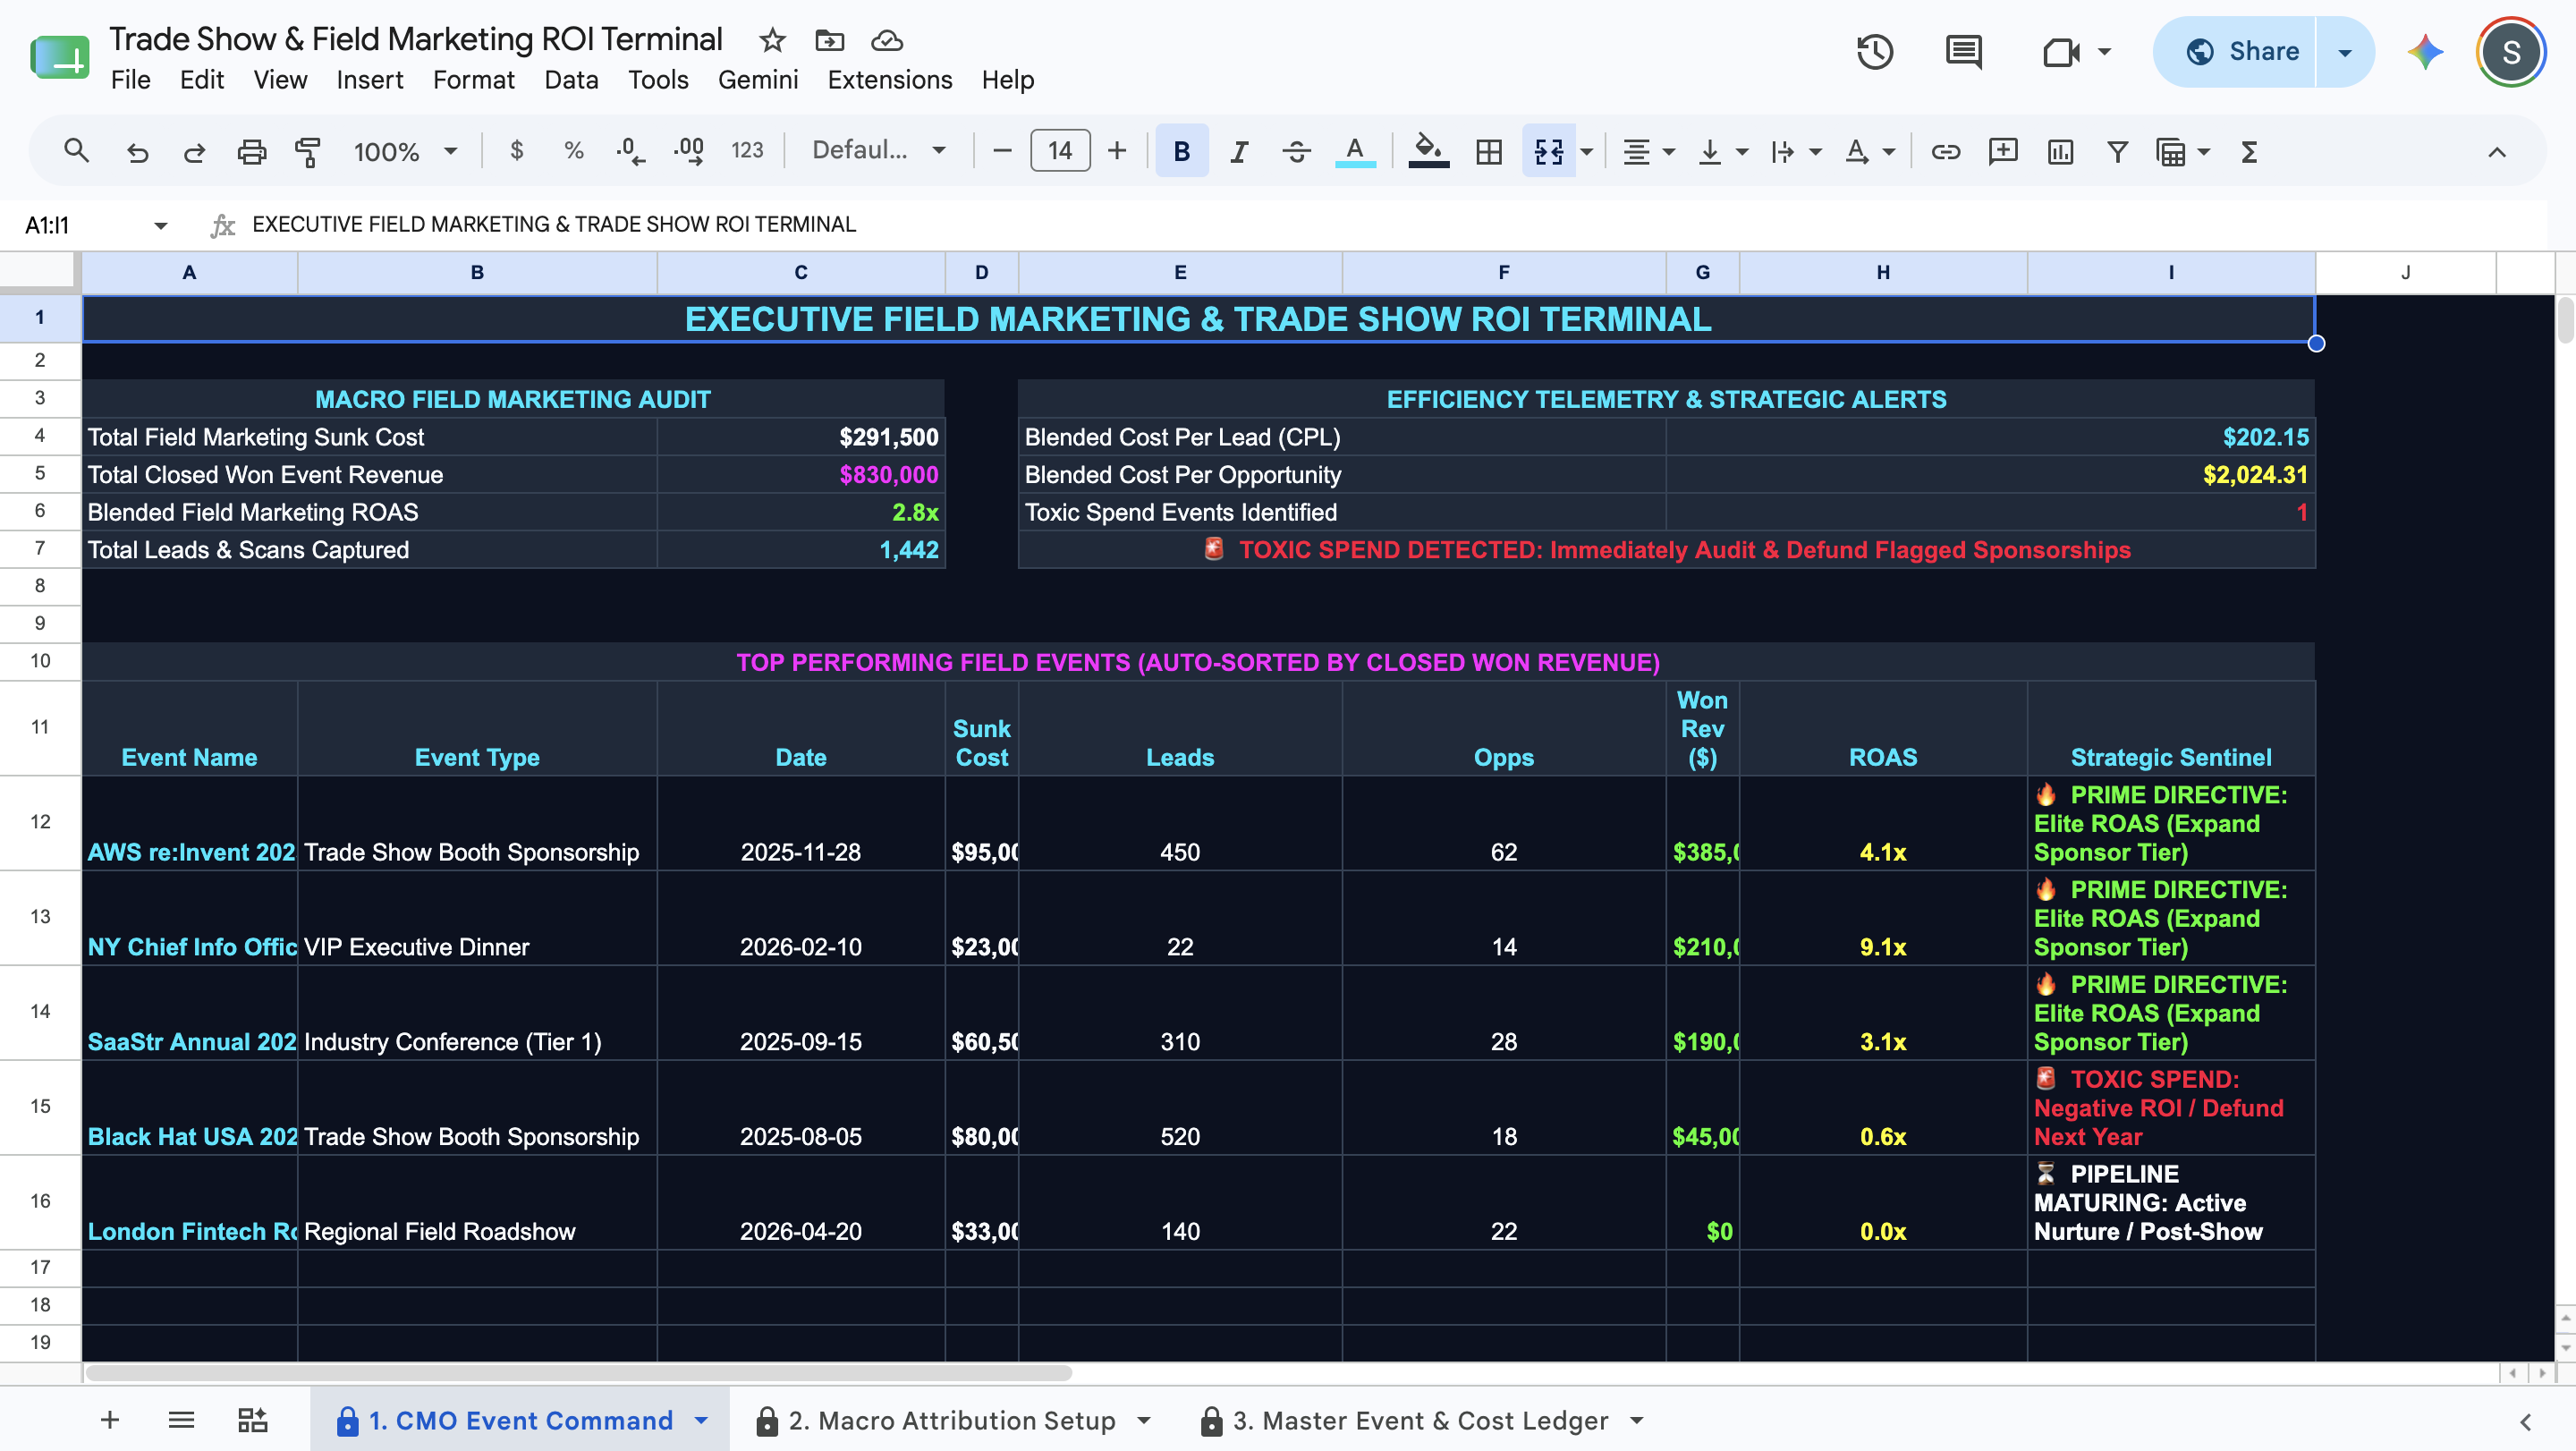Expand the Share options arrow
The height and width of the screenshot is (1451, 2576).
pos(2344,52)
